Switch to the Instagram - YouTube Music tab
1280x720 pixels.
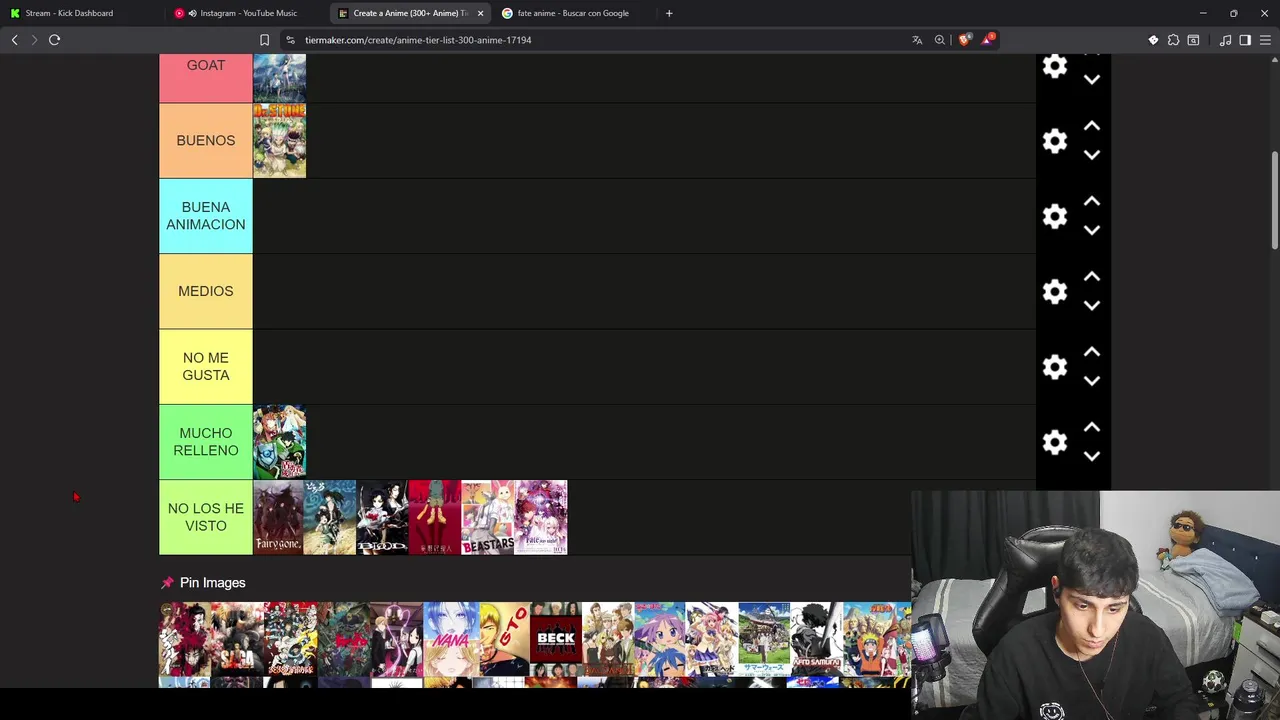246,13
